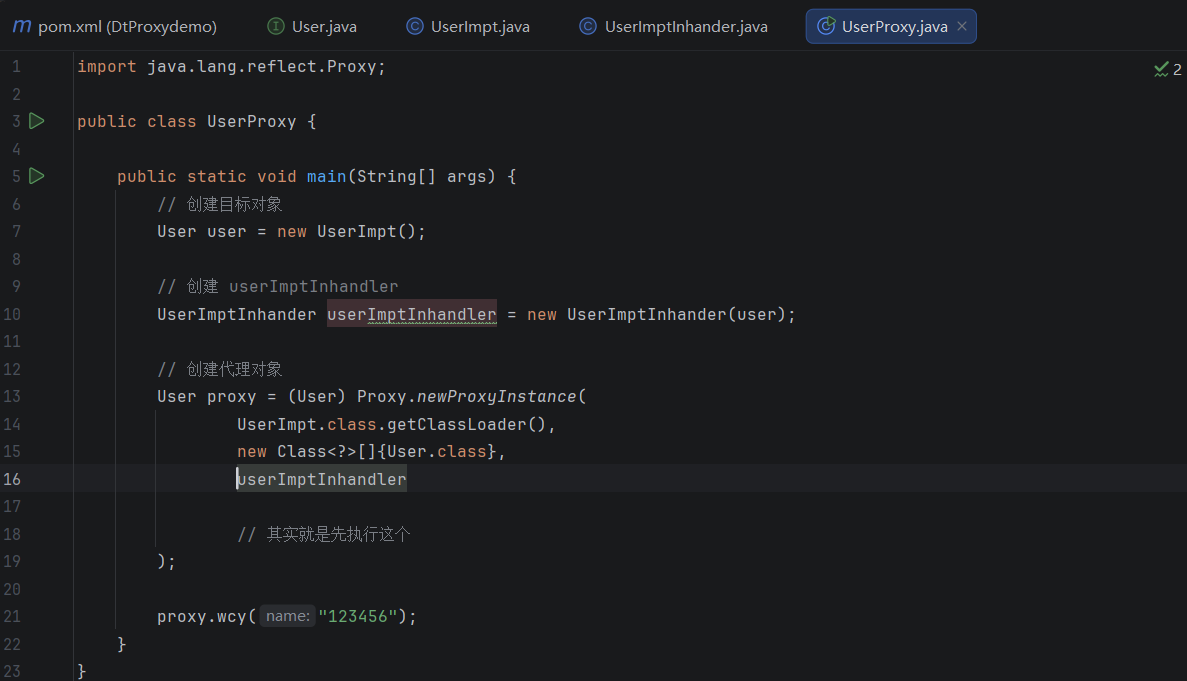Click userImptInhandler argument on line 16

click(x=322, y=479)
